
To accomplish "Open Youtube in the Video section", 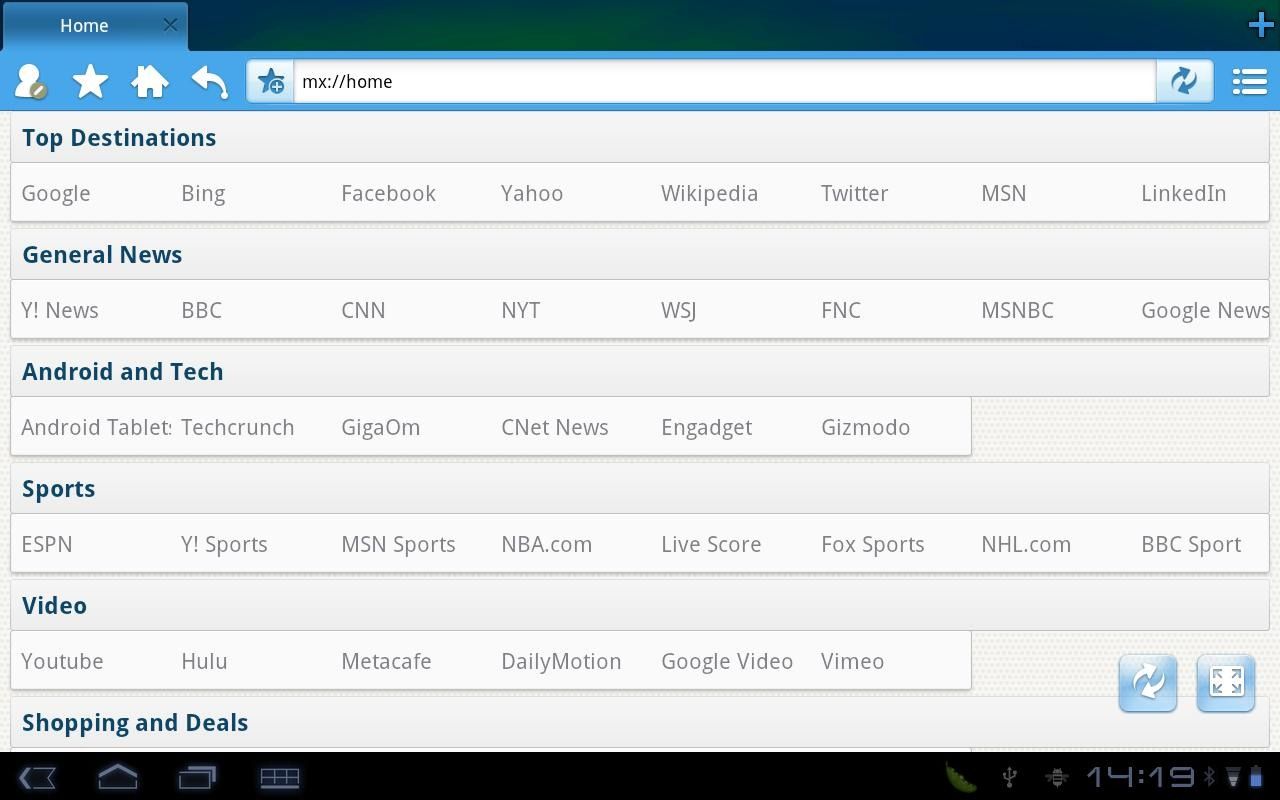I will click(x=62, y=661).
